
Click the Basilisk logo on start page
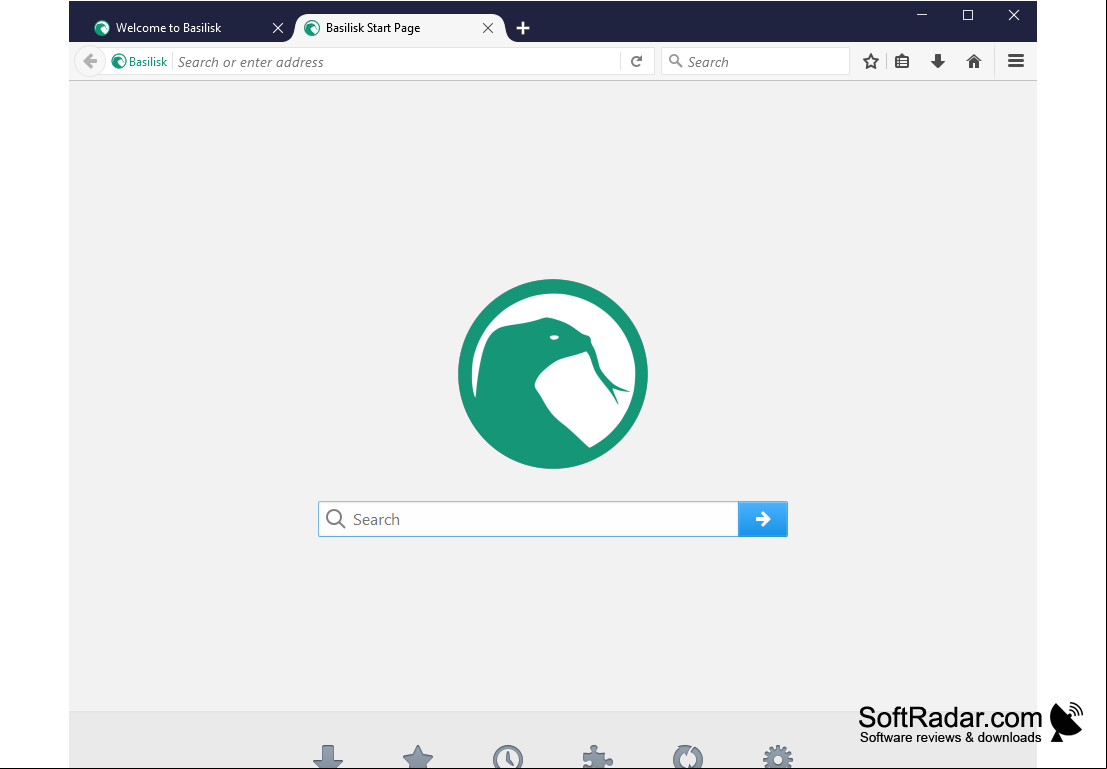click(553, 374)
